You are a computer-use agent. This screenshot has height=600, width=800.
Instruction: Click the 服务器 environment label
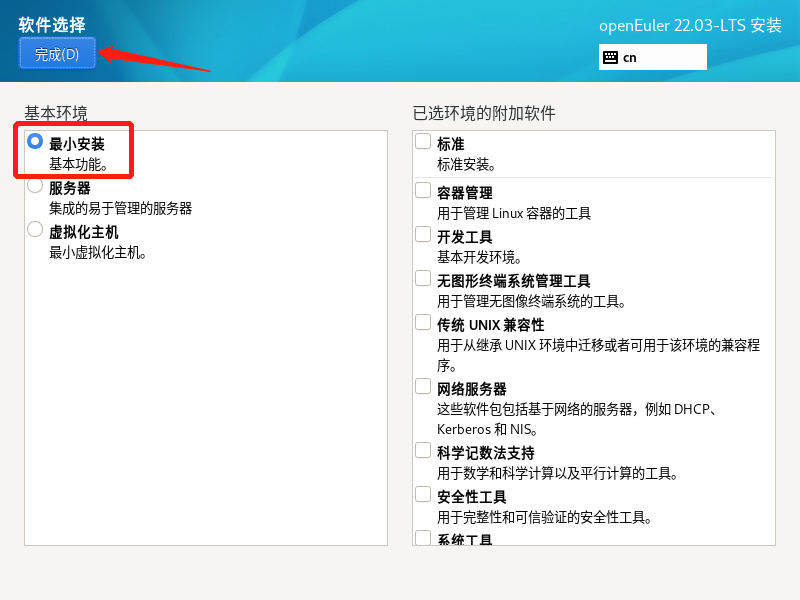pyautogui.click(x=70, y=188)
